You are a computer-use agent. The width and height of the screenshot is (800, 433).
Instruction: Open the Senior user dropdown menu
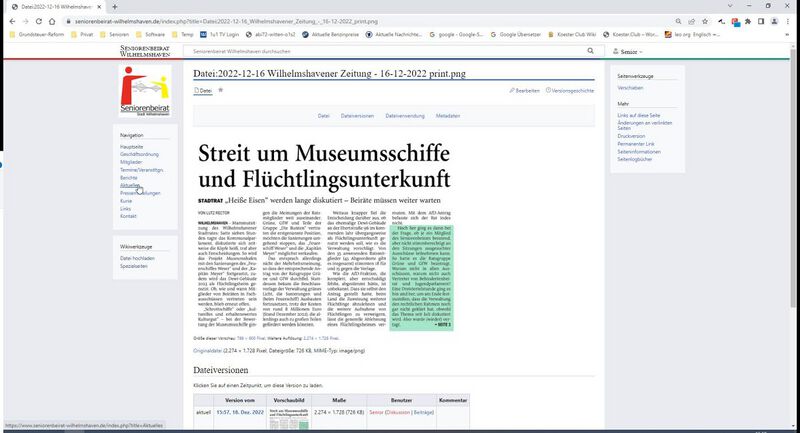tap(627, 50)
